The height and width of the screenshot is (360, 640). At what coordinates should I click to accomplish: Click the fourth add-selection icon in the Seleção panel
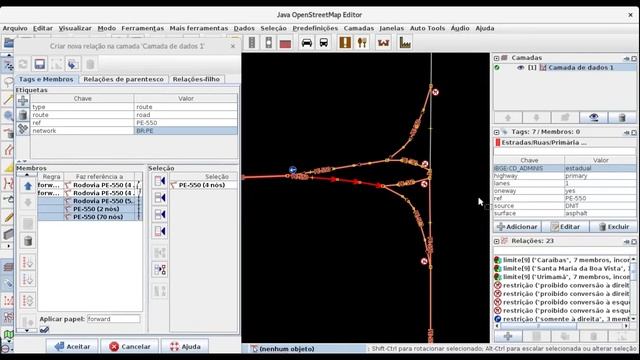click(x=160, y=231)
